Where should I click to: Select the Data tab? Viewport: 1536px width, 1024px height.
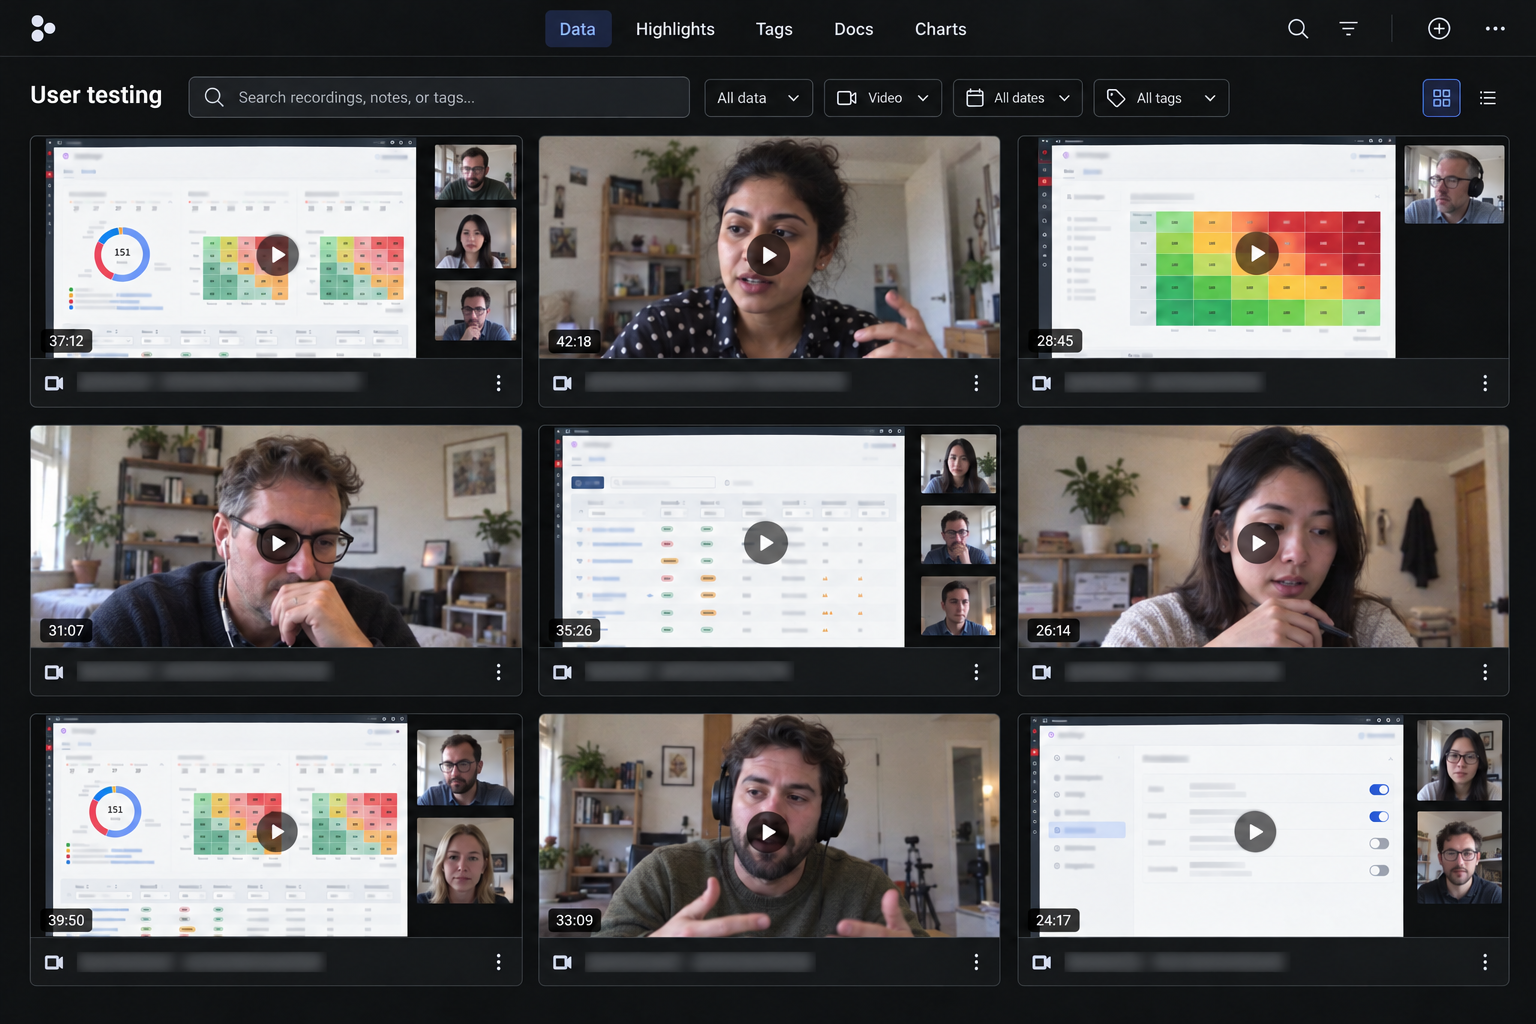coord(578,29)
